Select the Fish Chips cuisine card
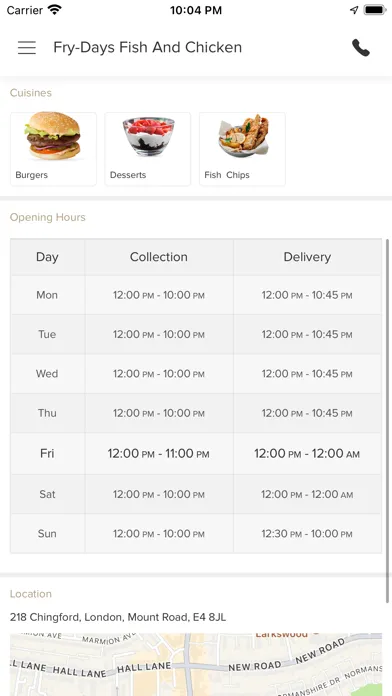Screen dimensions: 392x696 pyautogui.click(x=242, y=149)
